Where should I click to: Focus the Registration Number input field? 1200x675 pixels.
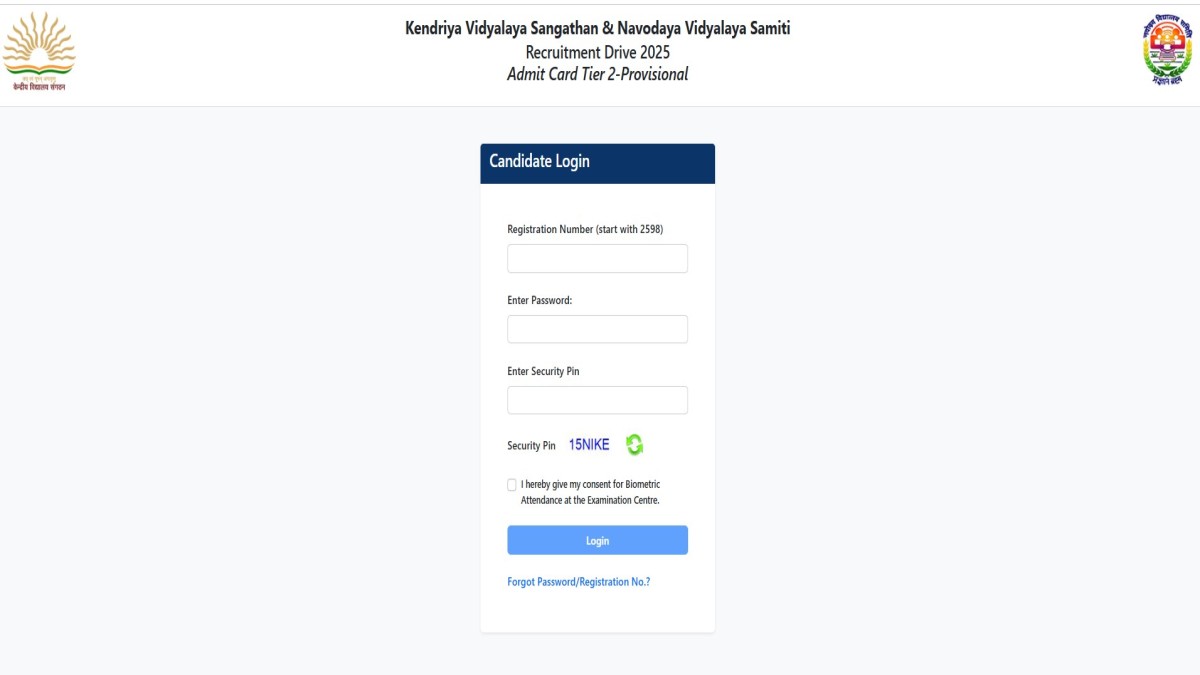tap(597, 259)
